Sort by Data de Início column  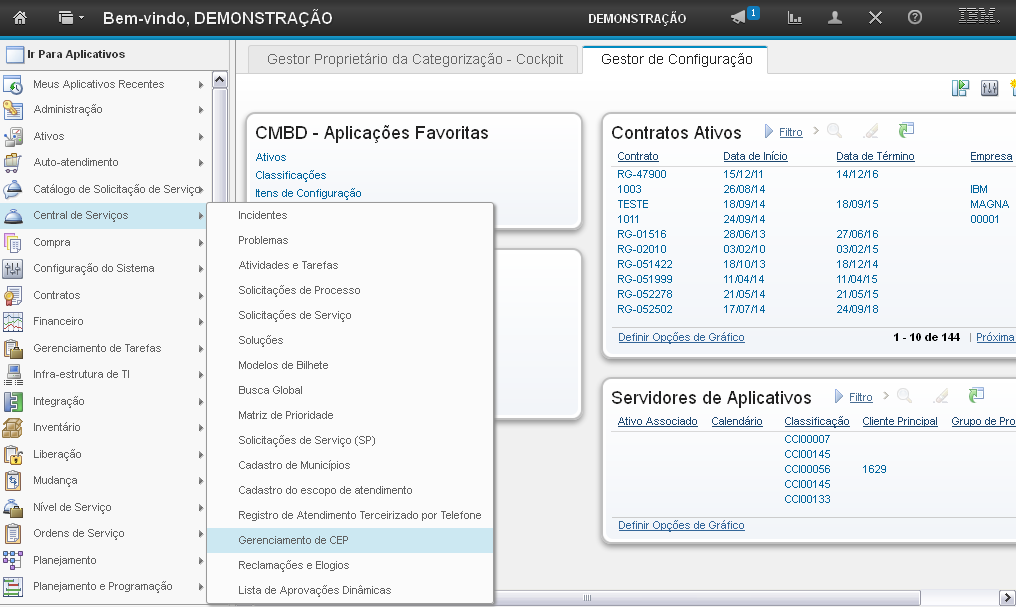pyautogui.click(x=755, y=156)
